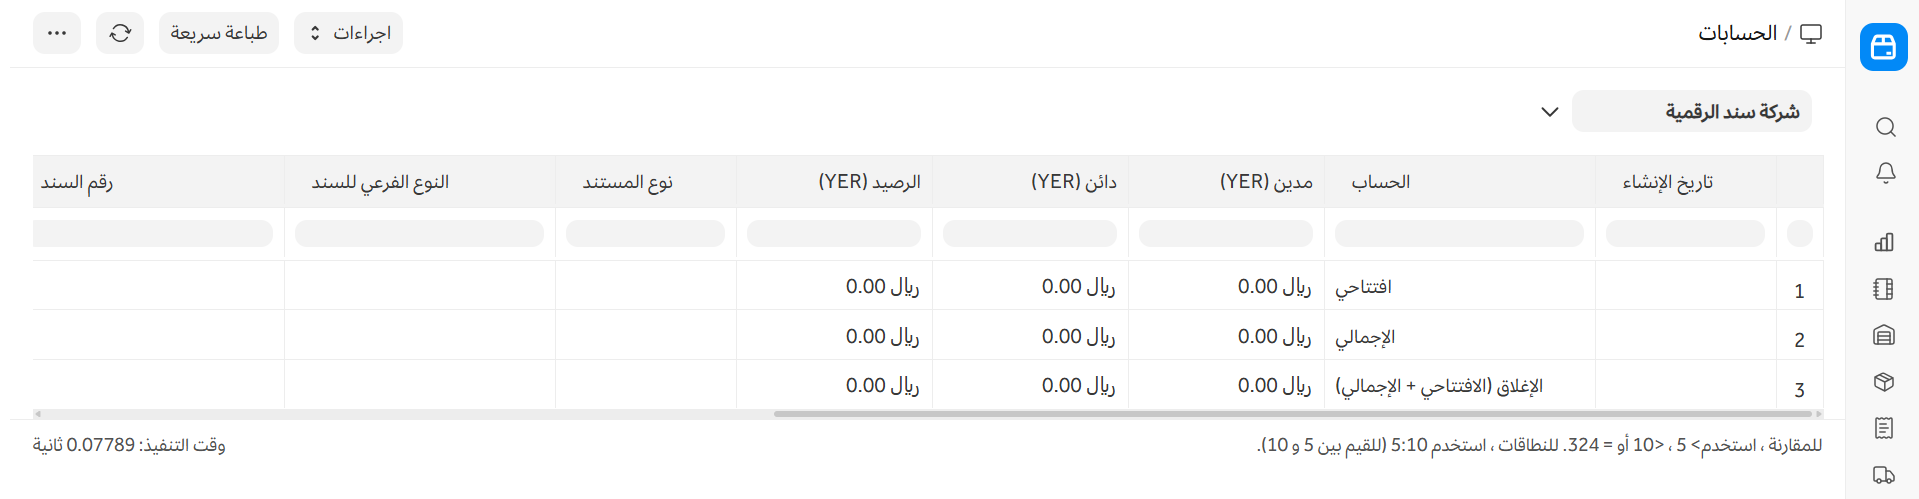Open the three-dots more options menu

click(x=57, y=33)
